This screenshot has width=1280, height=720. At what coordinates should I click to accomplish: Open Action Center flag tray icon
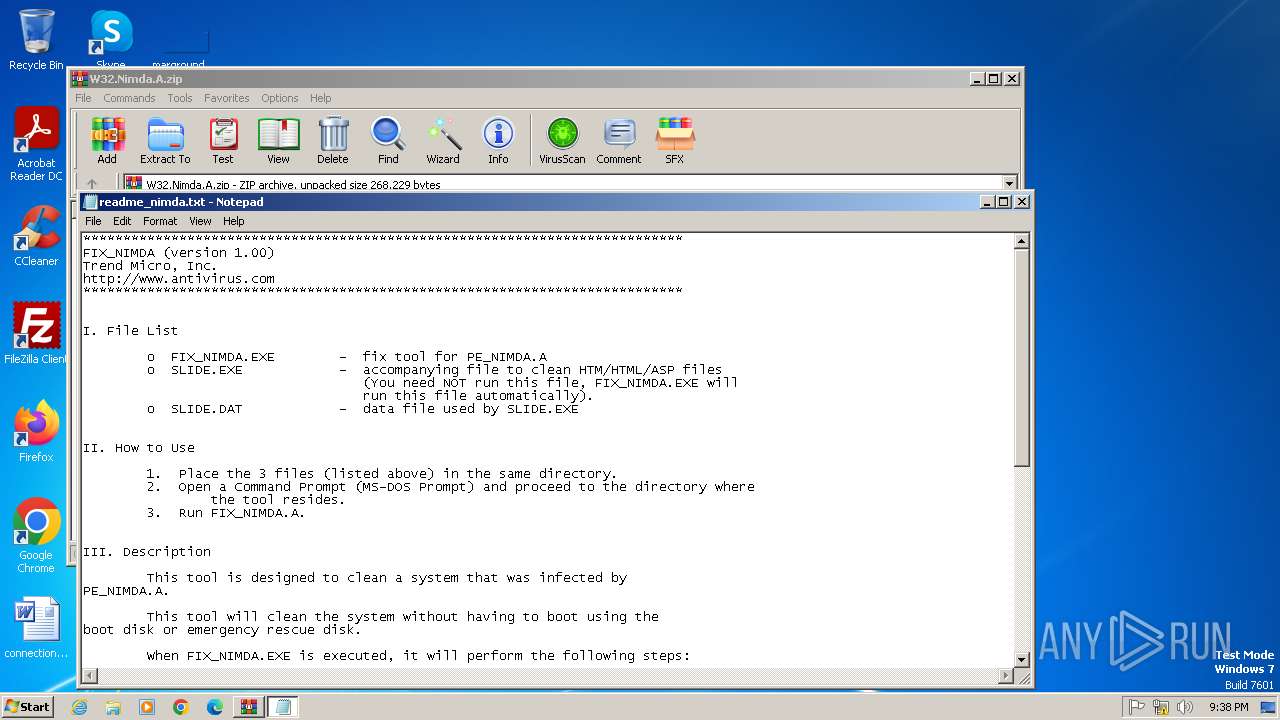(1137, 707)
